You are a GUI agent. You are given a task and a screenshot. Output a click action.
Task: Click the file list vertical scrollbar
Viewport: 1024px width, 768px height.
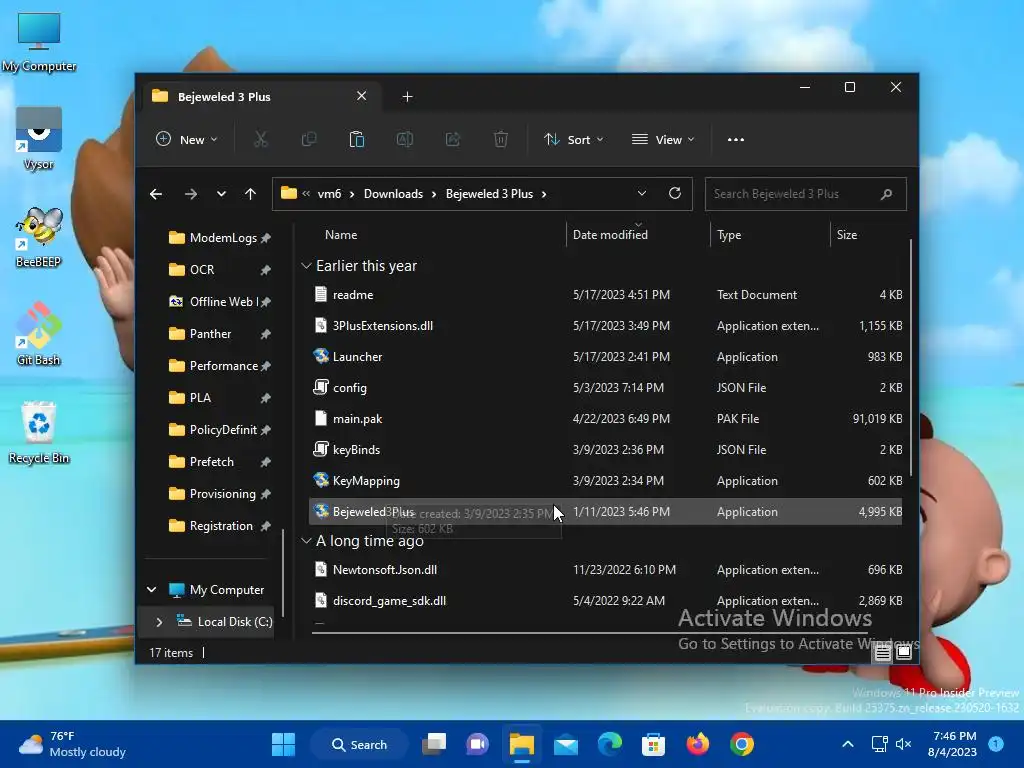point(910,358)
